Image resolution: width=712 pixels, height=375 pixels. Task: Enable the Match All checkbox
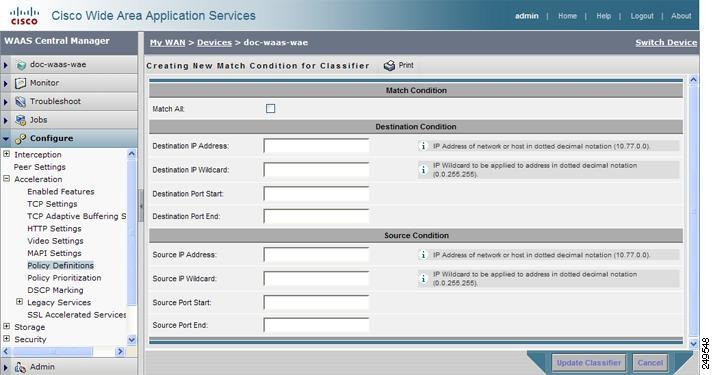[x=271, y=109]
